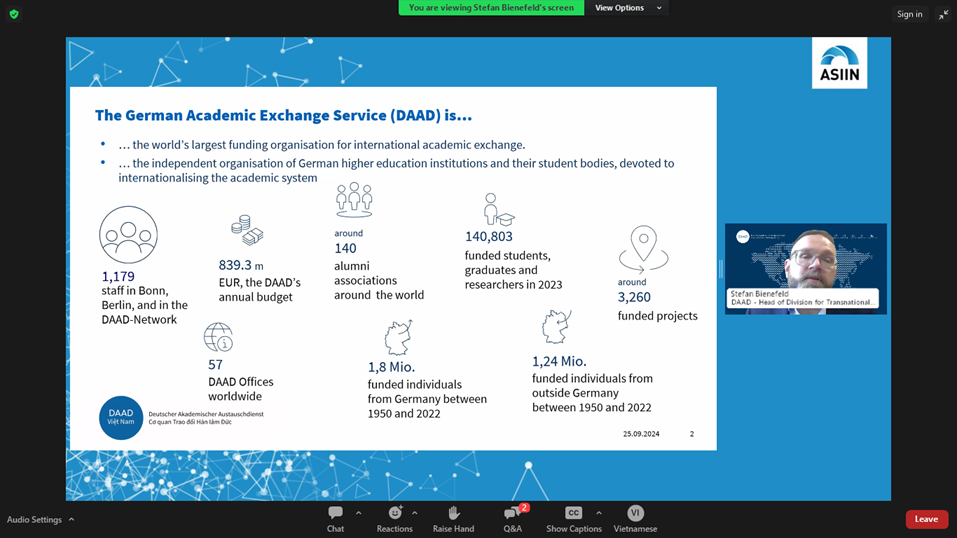Click the 'Stefan Bienefeld' name label
The image size is (957, 538).
coord(759,294)
